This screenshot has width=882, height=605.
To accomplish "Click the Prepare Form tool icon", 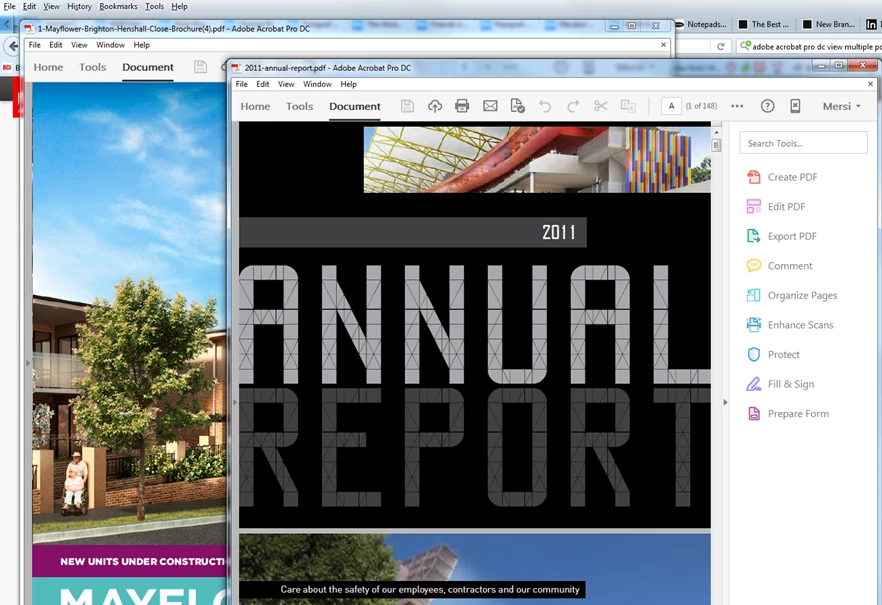I will [x=753, y=414].
